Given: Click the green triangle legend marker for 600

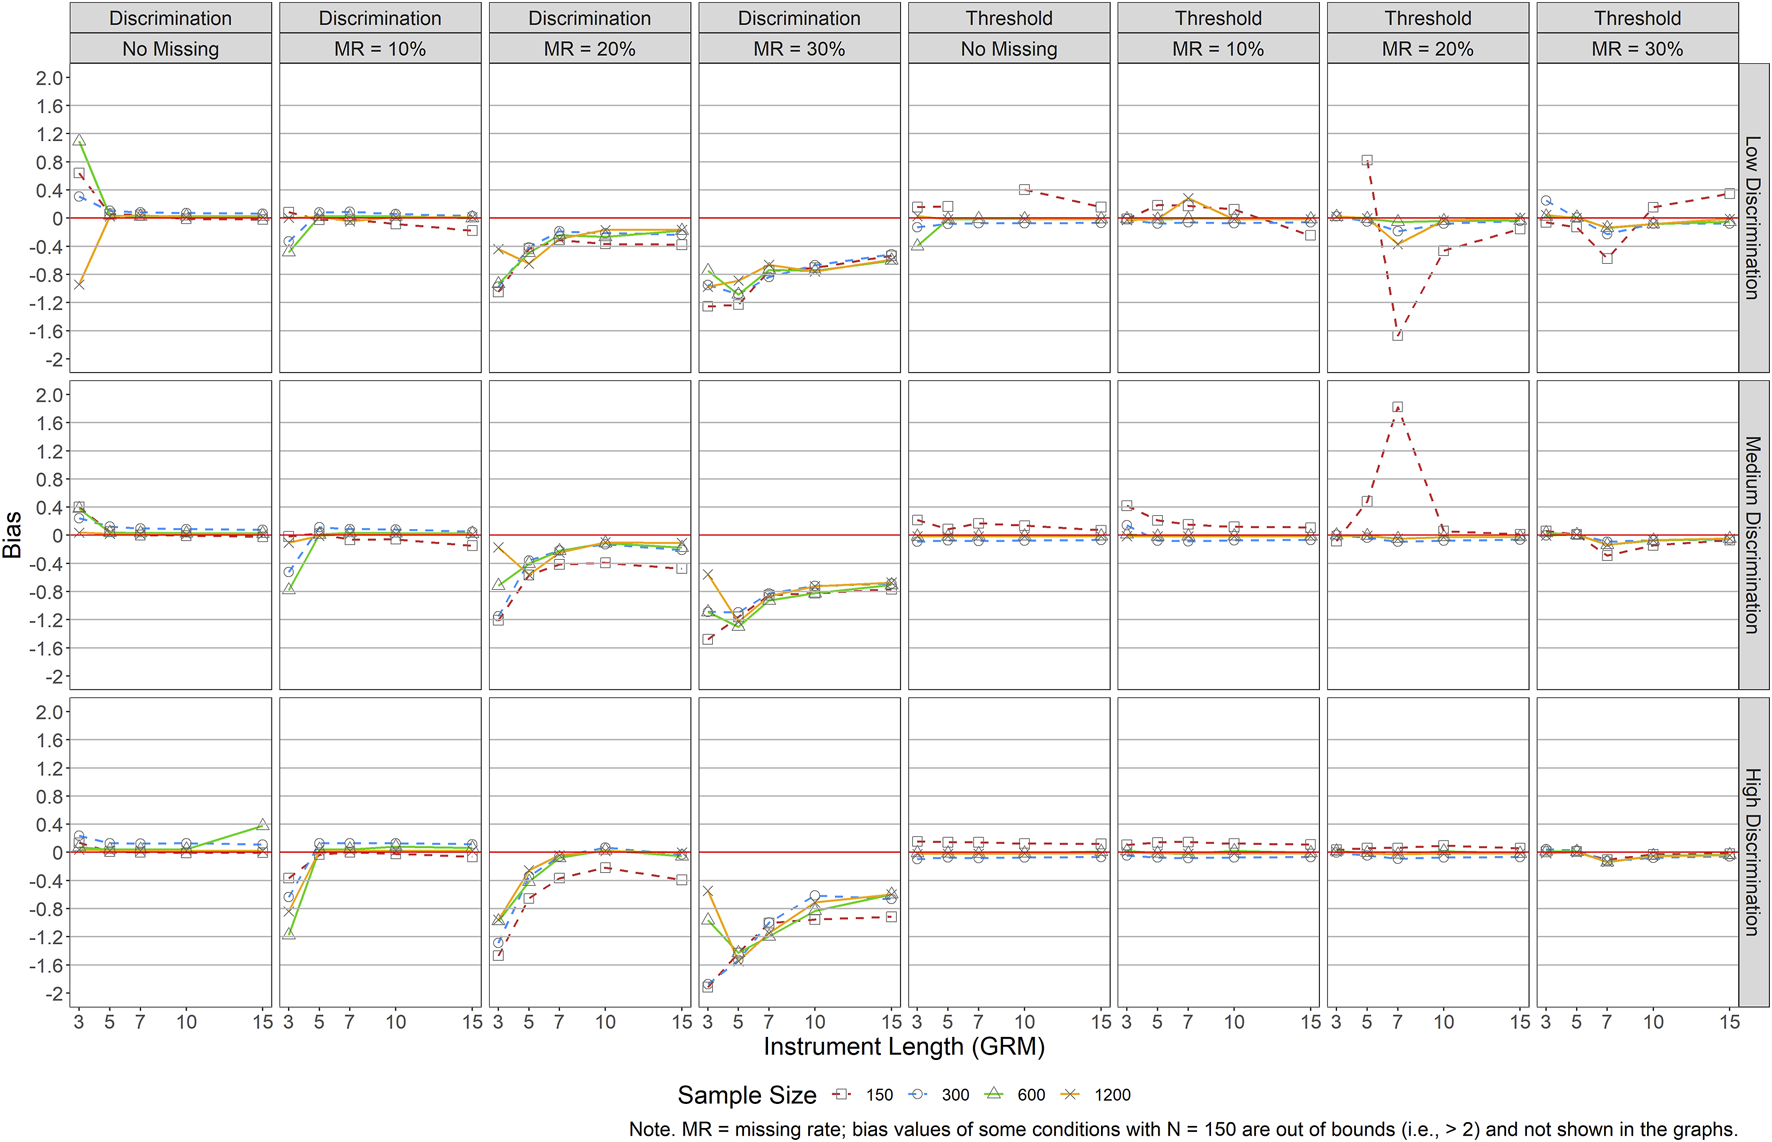Looking at the screenshot, I should (x=994, y=1095).
